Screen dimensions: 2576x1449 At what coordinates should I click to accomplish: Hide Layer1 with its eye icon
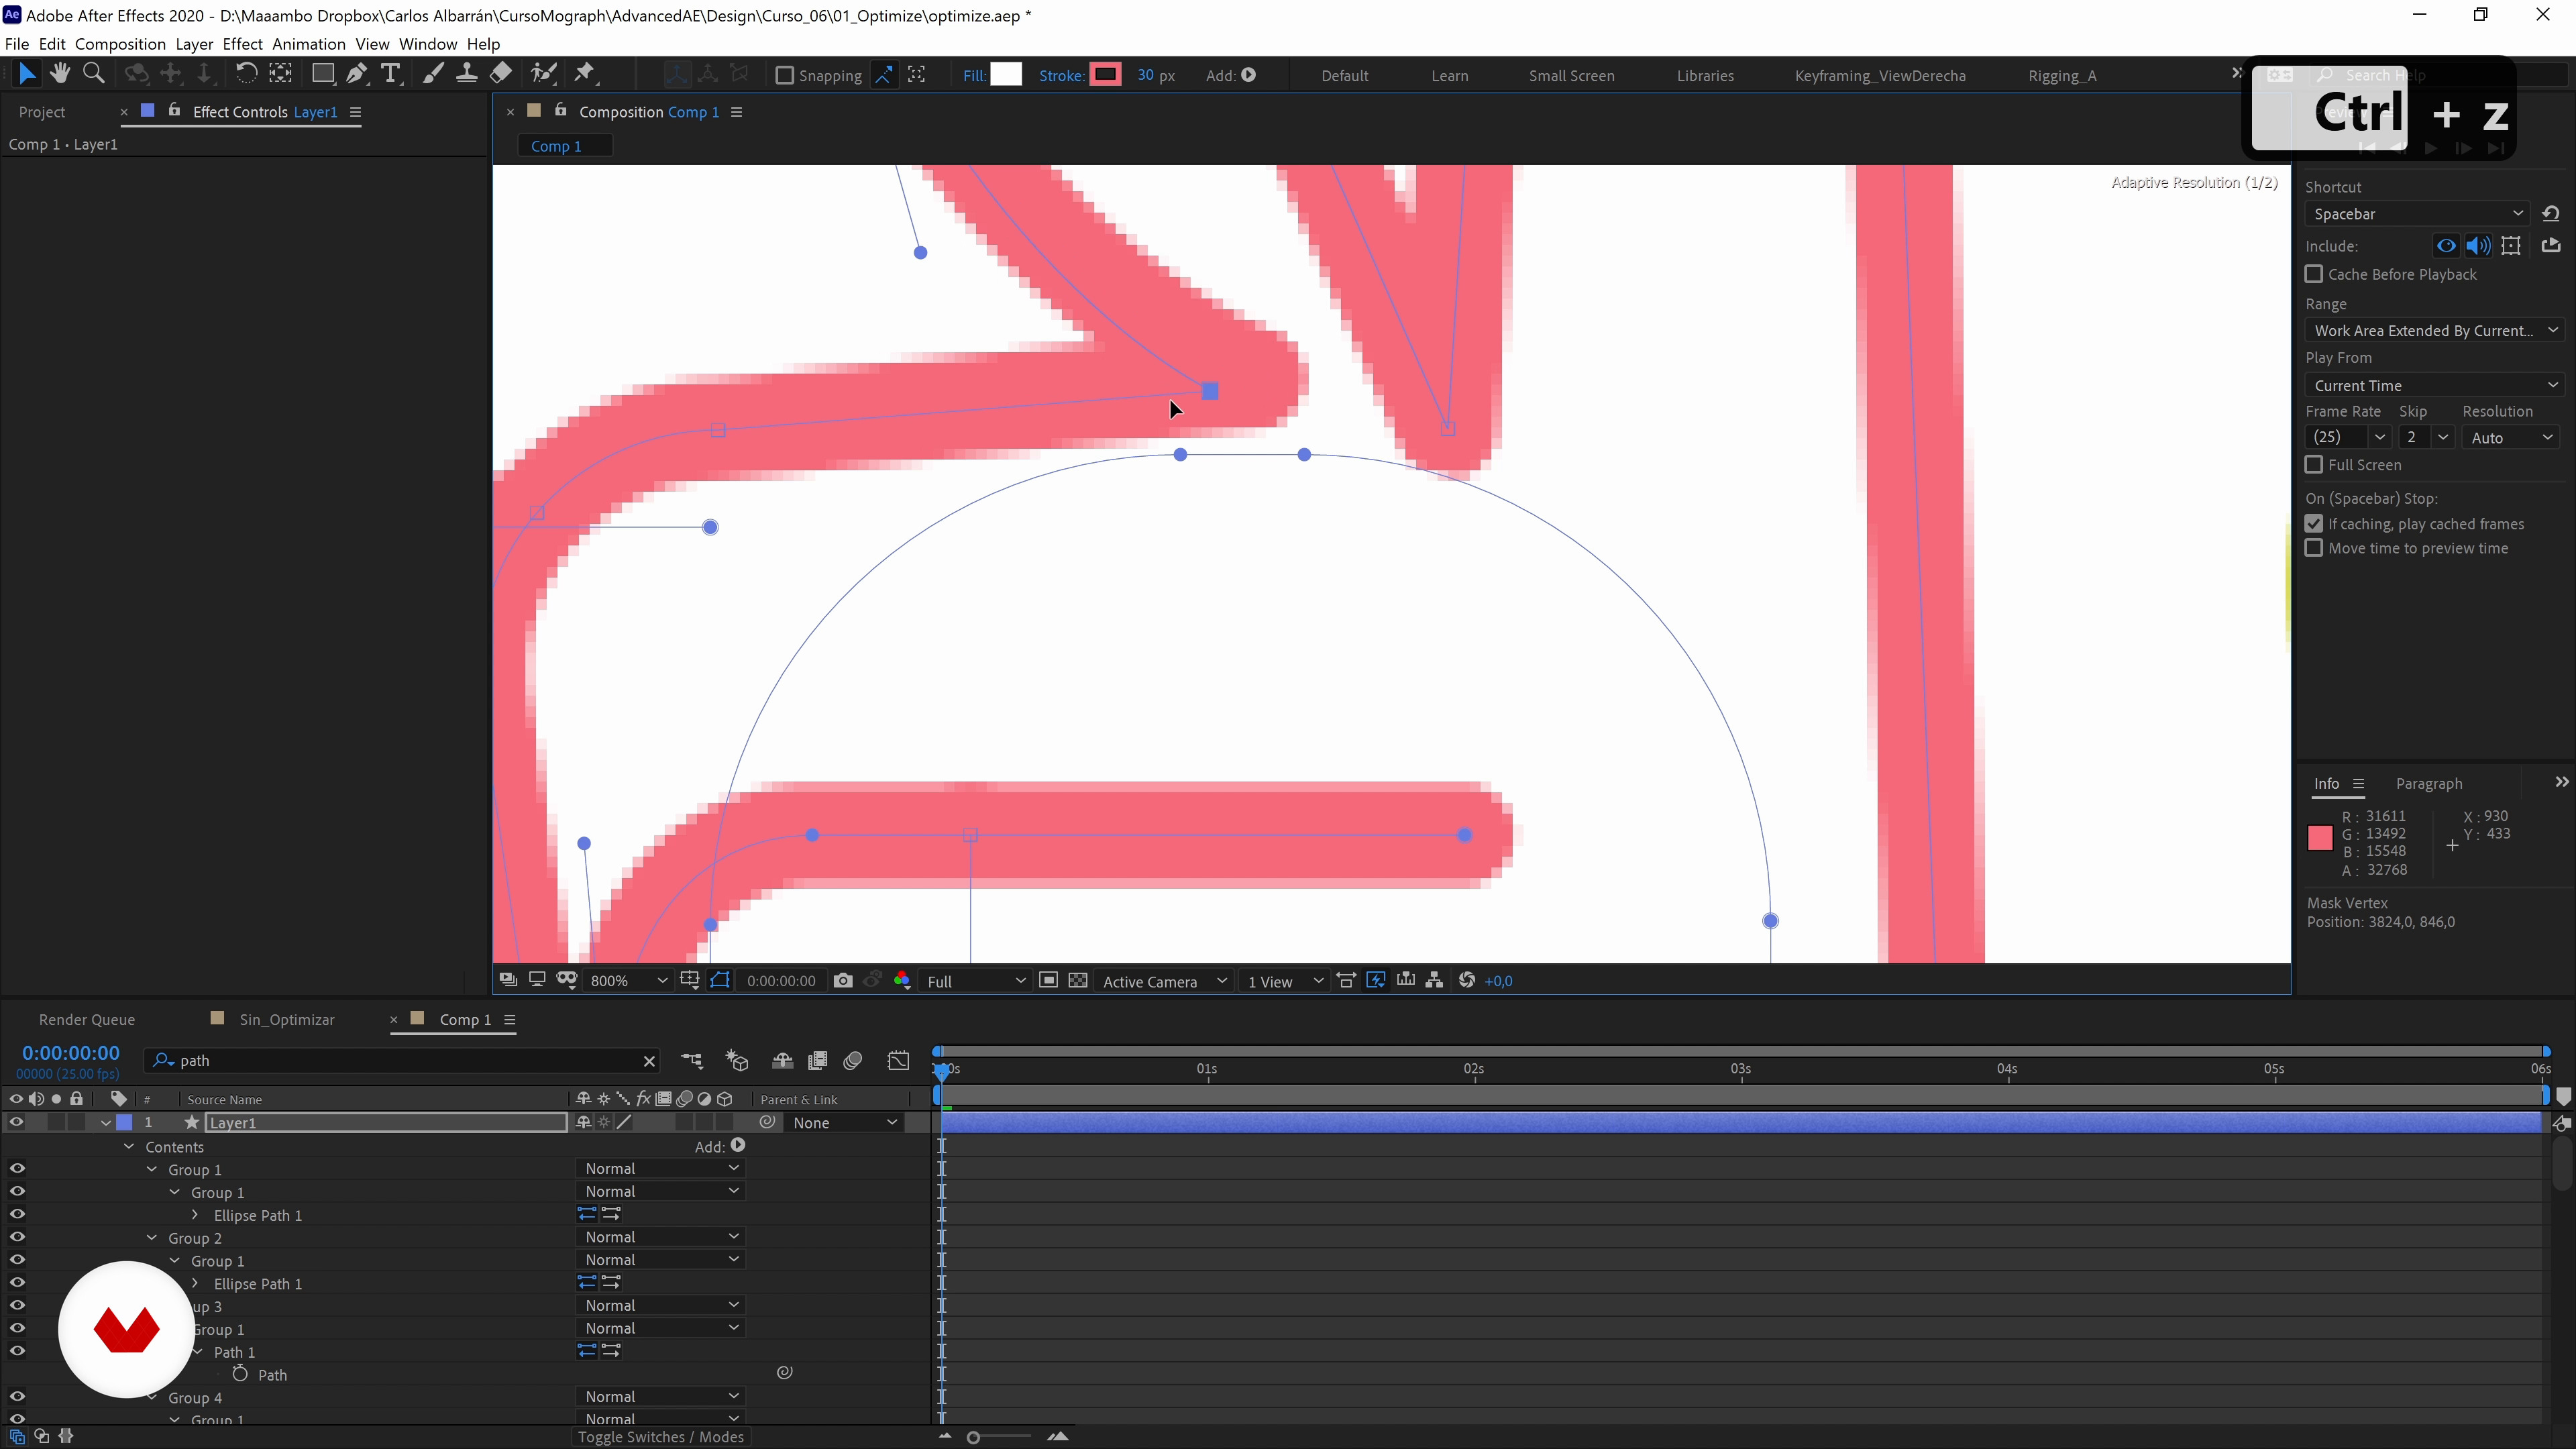tap(16, 1123)
